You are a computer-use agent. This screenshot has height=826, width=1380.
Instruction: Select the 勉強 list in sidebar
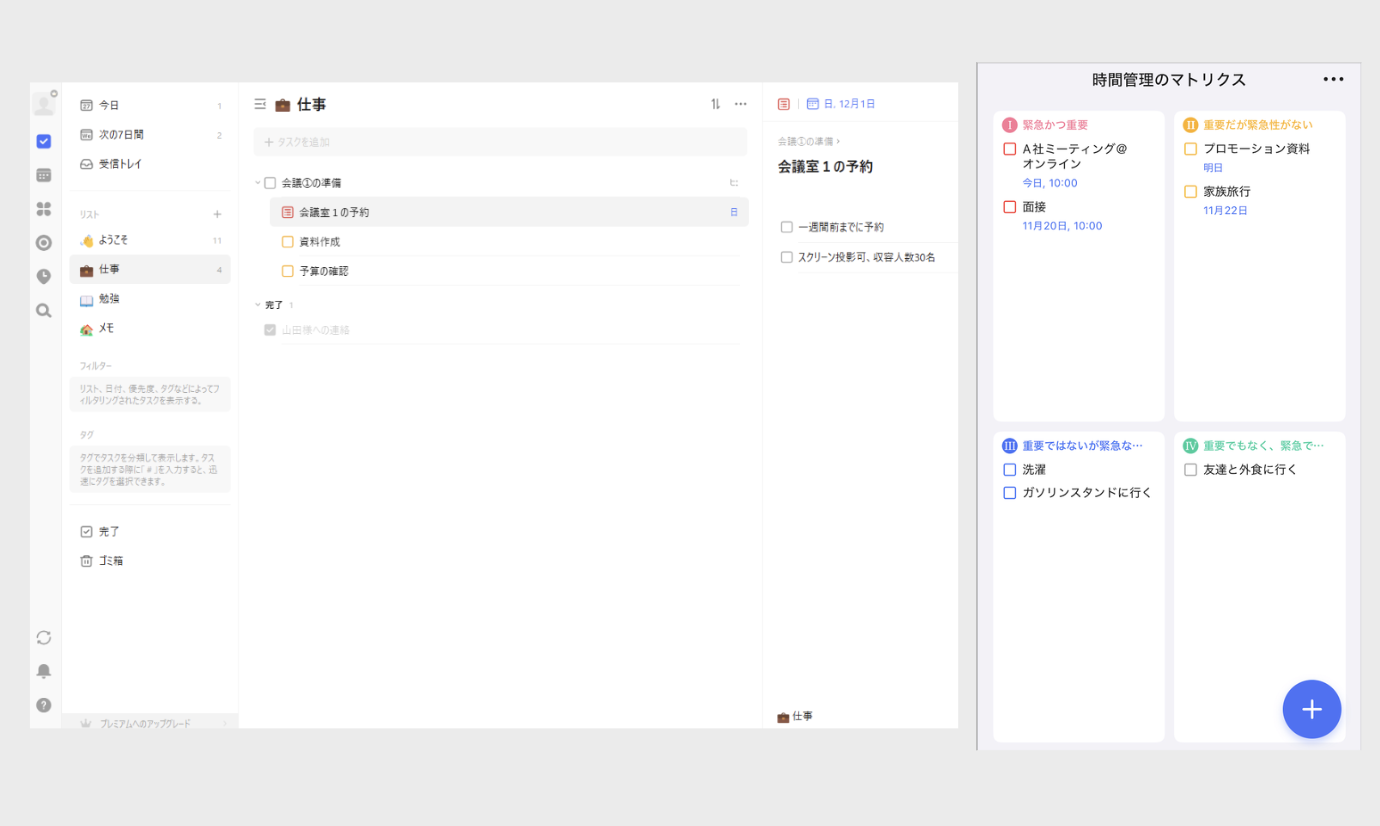(x=109, y=299)
